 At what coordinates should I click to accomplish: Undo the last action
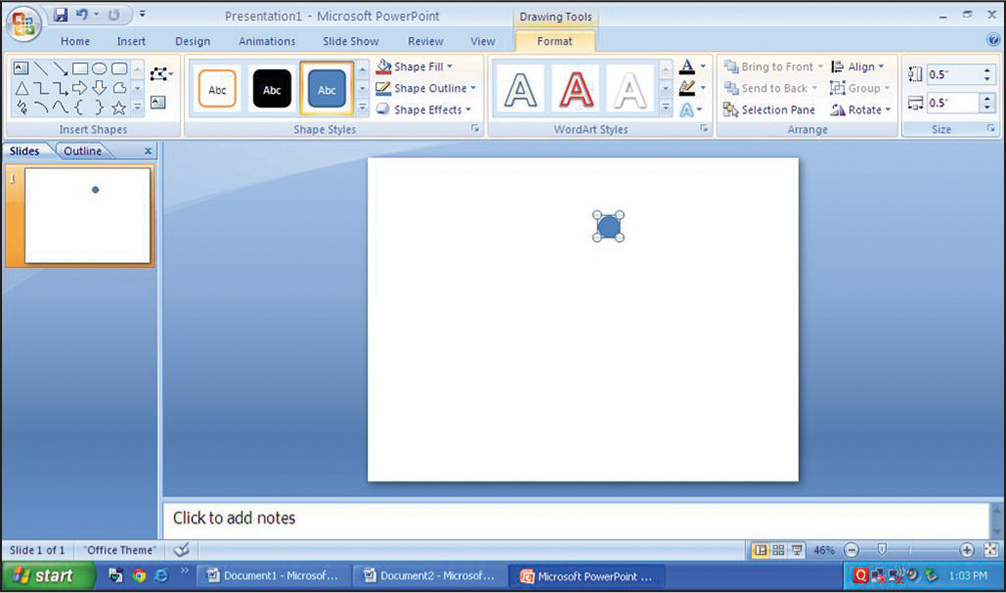(82, 14)
